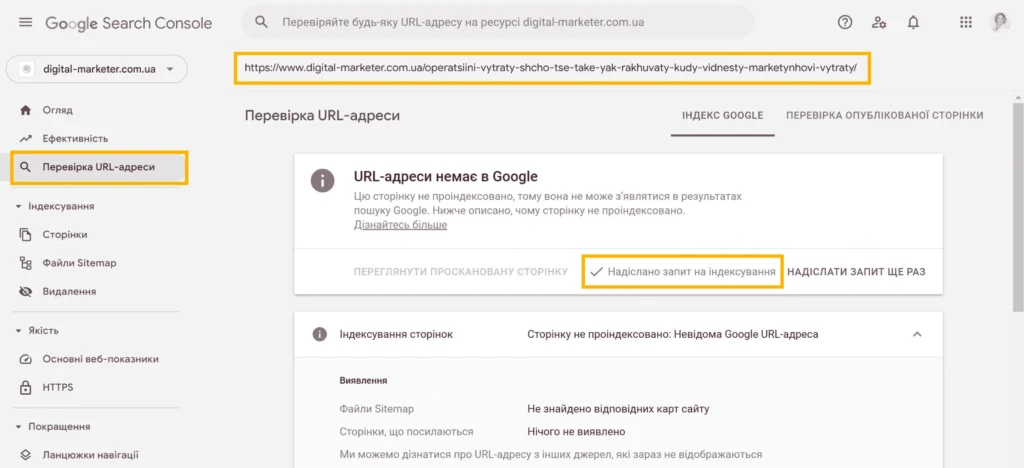Open the Google apps grid
The height and width of the screenshot is (468, 1024).
coord(966,23)
